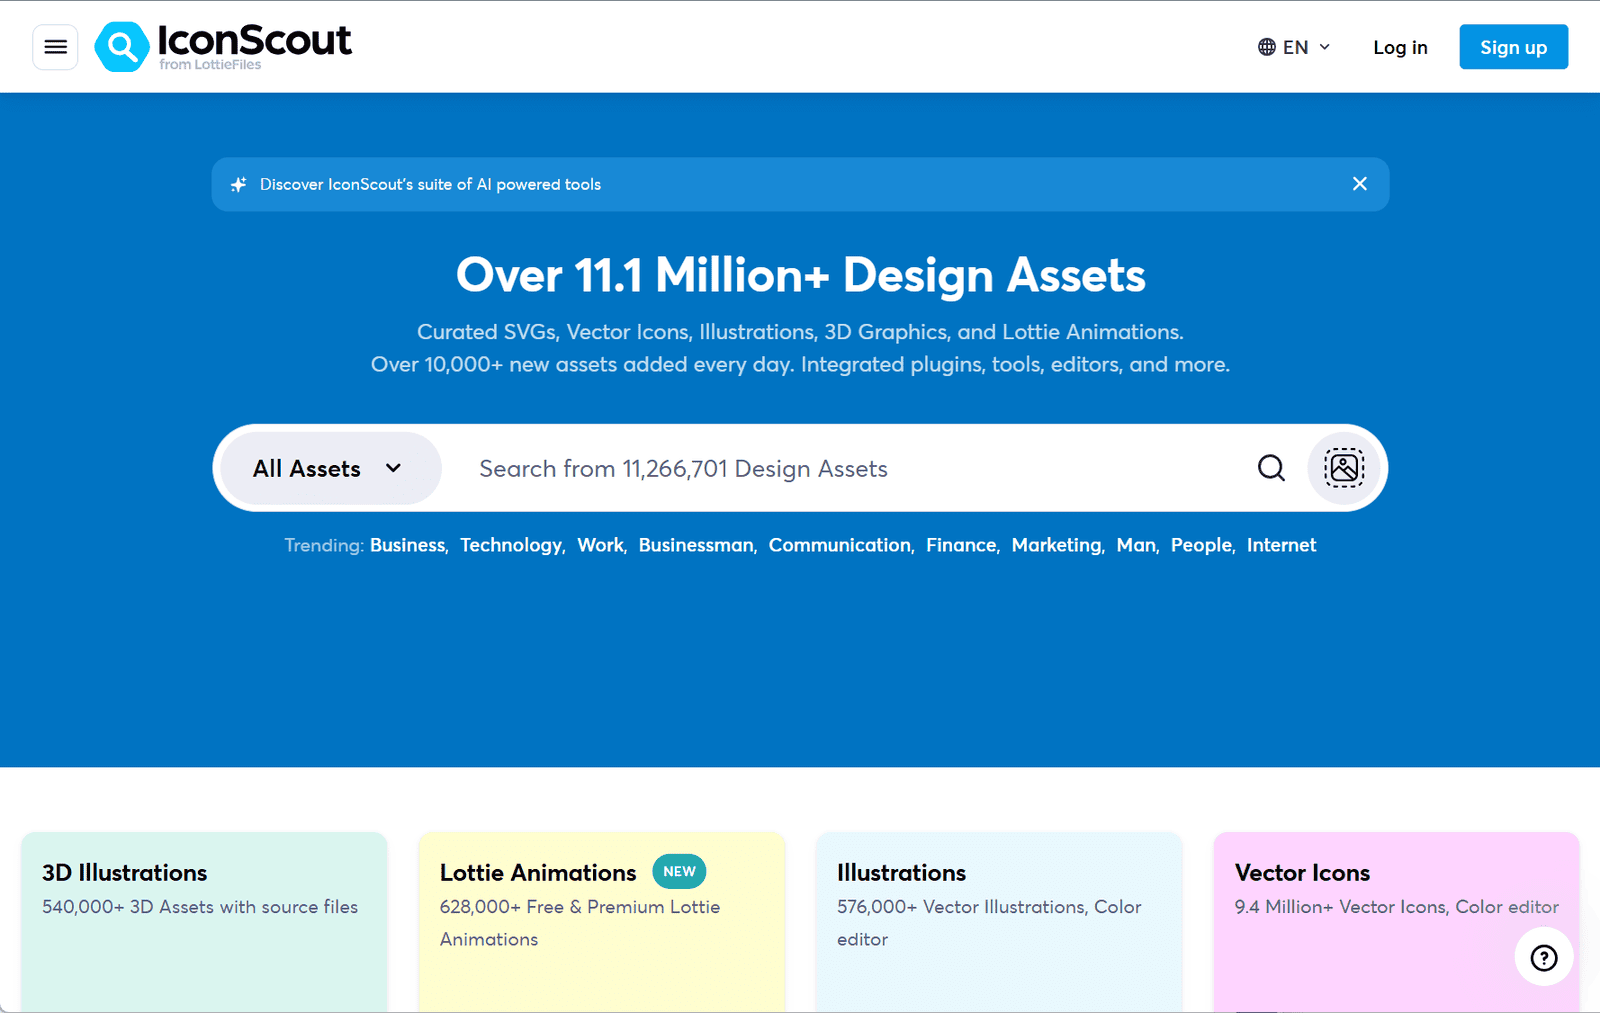
Task: Click the search magnifier icon
Action: (x=1270, y=468)
